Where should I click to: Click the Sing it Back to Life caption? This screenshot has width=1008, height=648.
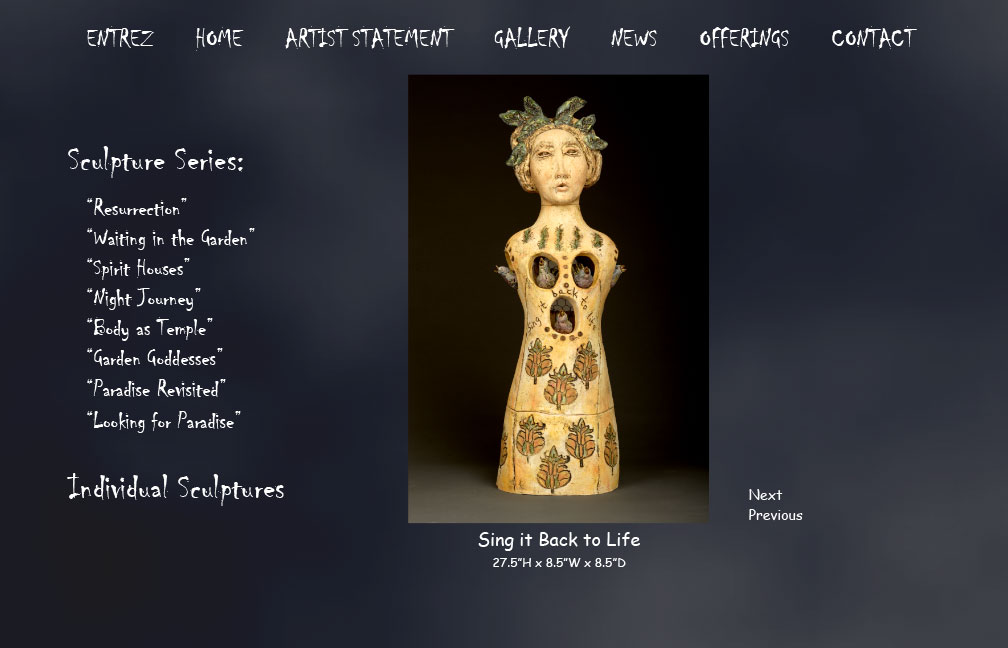tap(559, 539)
